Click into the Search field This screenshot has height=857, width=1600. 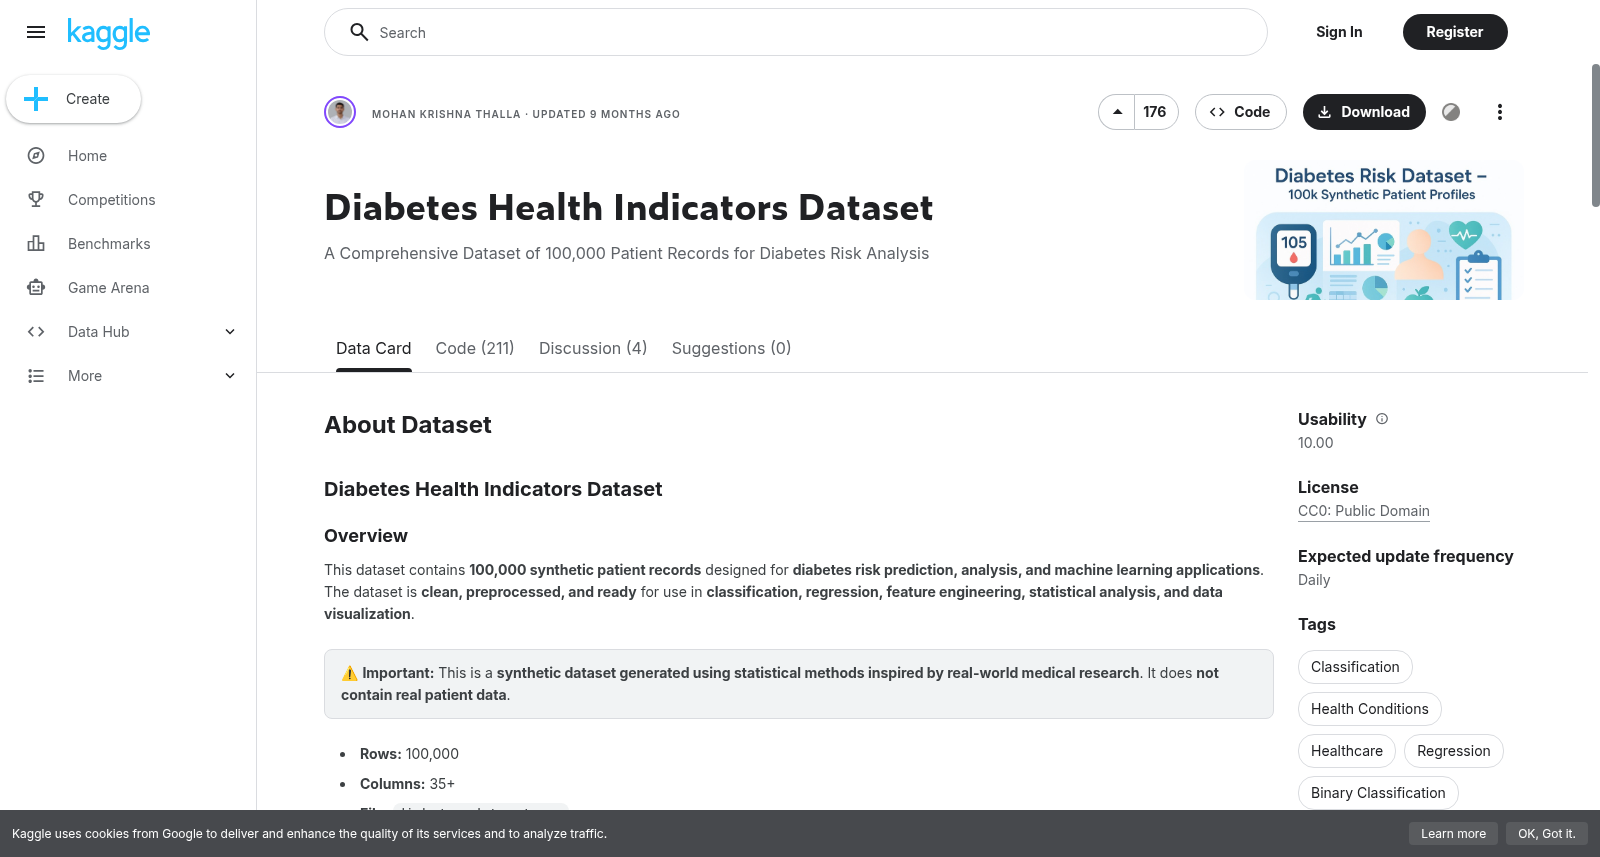coord(796,32)
